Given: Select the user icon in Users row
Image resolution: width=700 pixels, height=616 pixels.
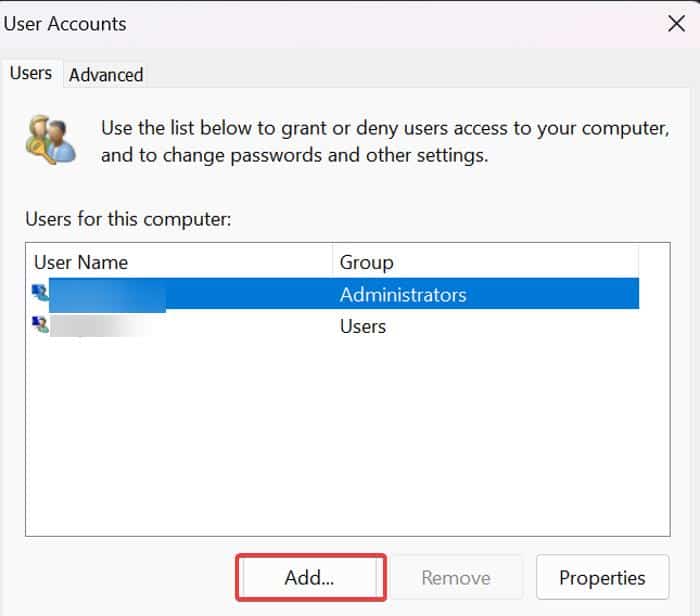Looking at the screenshot, I should [40, 325].
